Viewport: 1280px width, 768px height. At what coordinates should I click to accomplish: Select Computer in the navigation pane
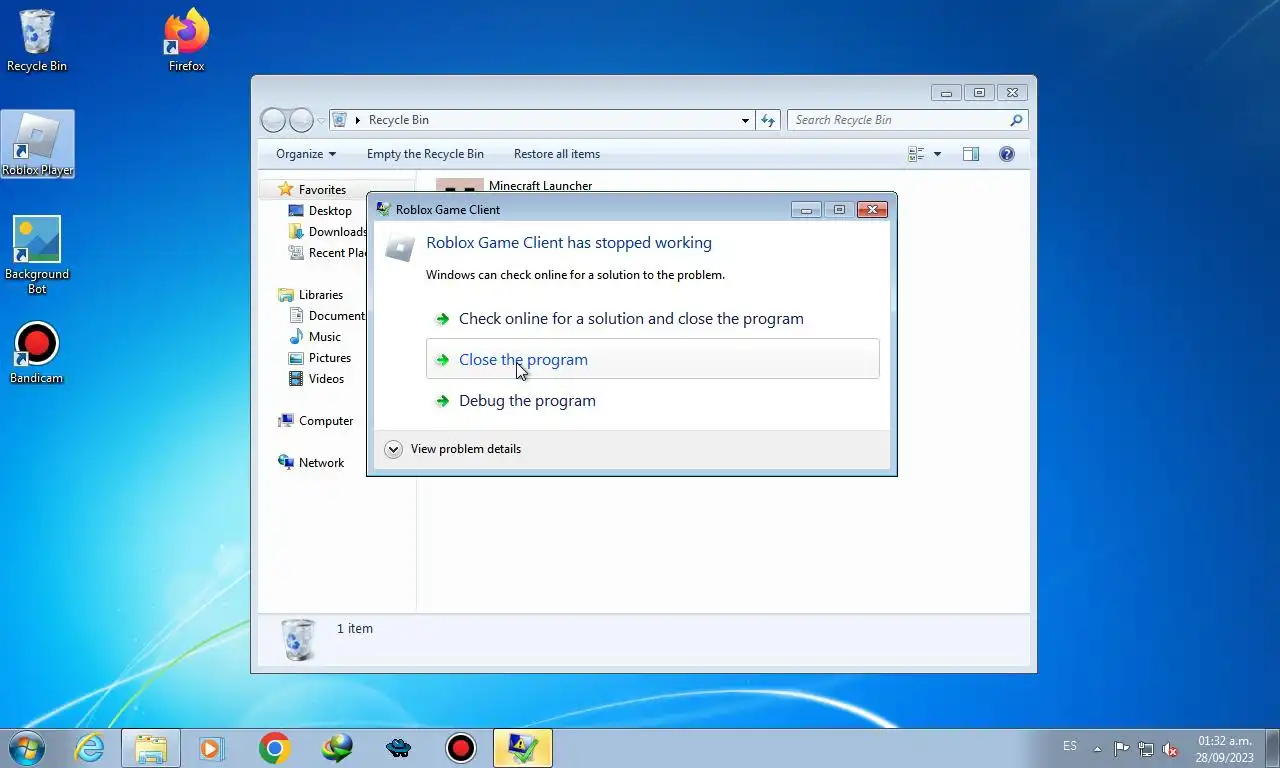pos(316,421)
